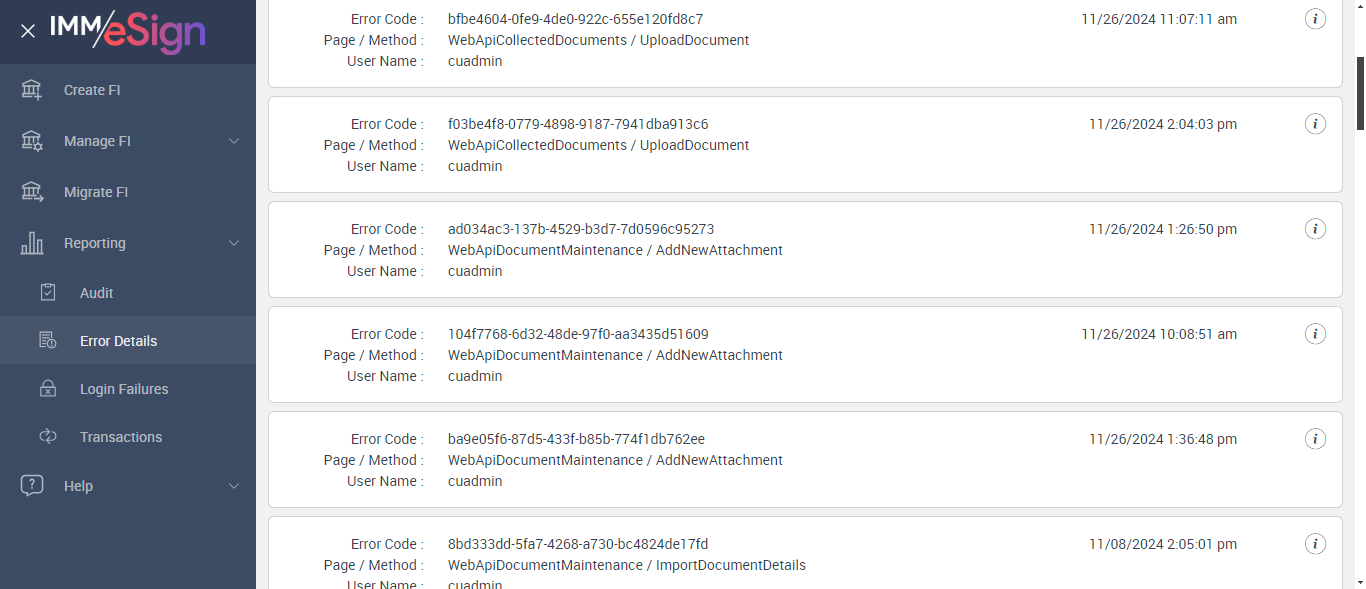Open the Transactions report link
The height and width of the screenshot is (589, 1366).
tap(121, 437)
